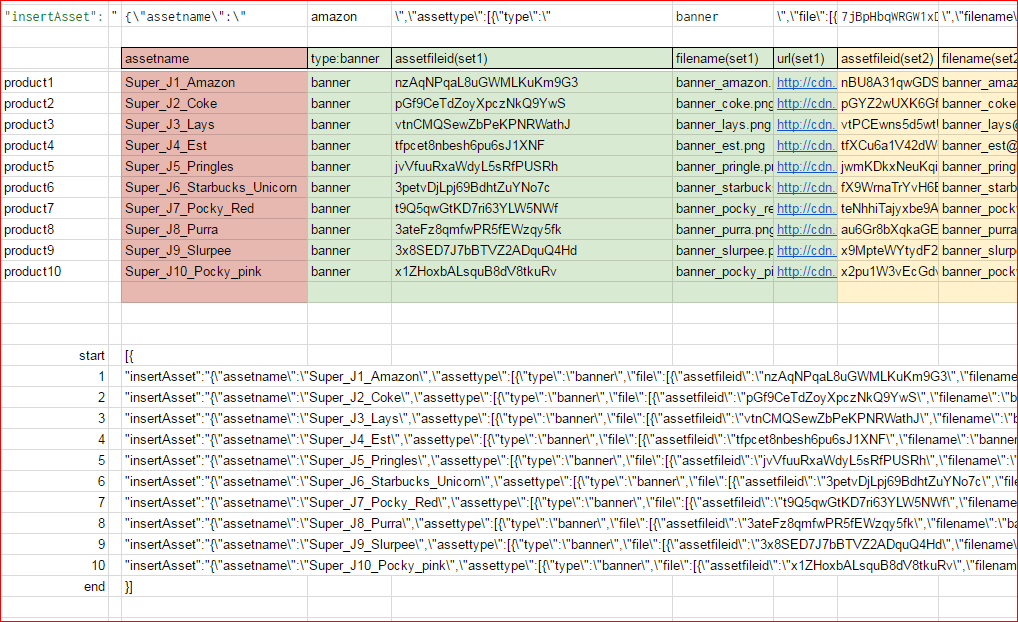Click the }] closing bracket cell
Viewport: 1018px width, 622px height.
click(x=214, y=586)
